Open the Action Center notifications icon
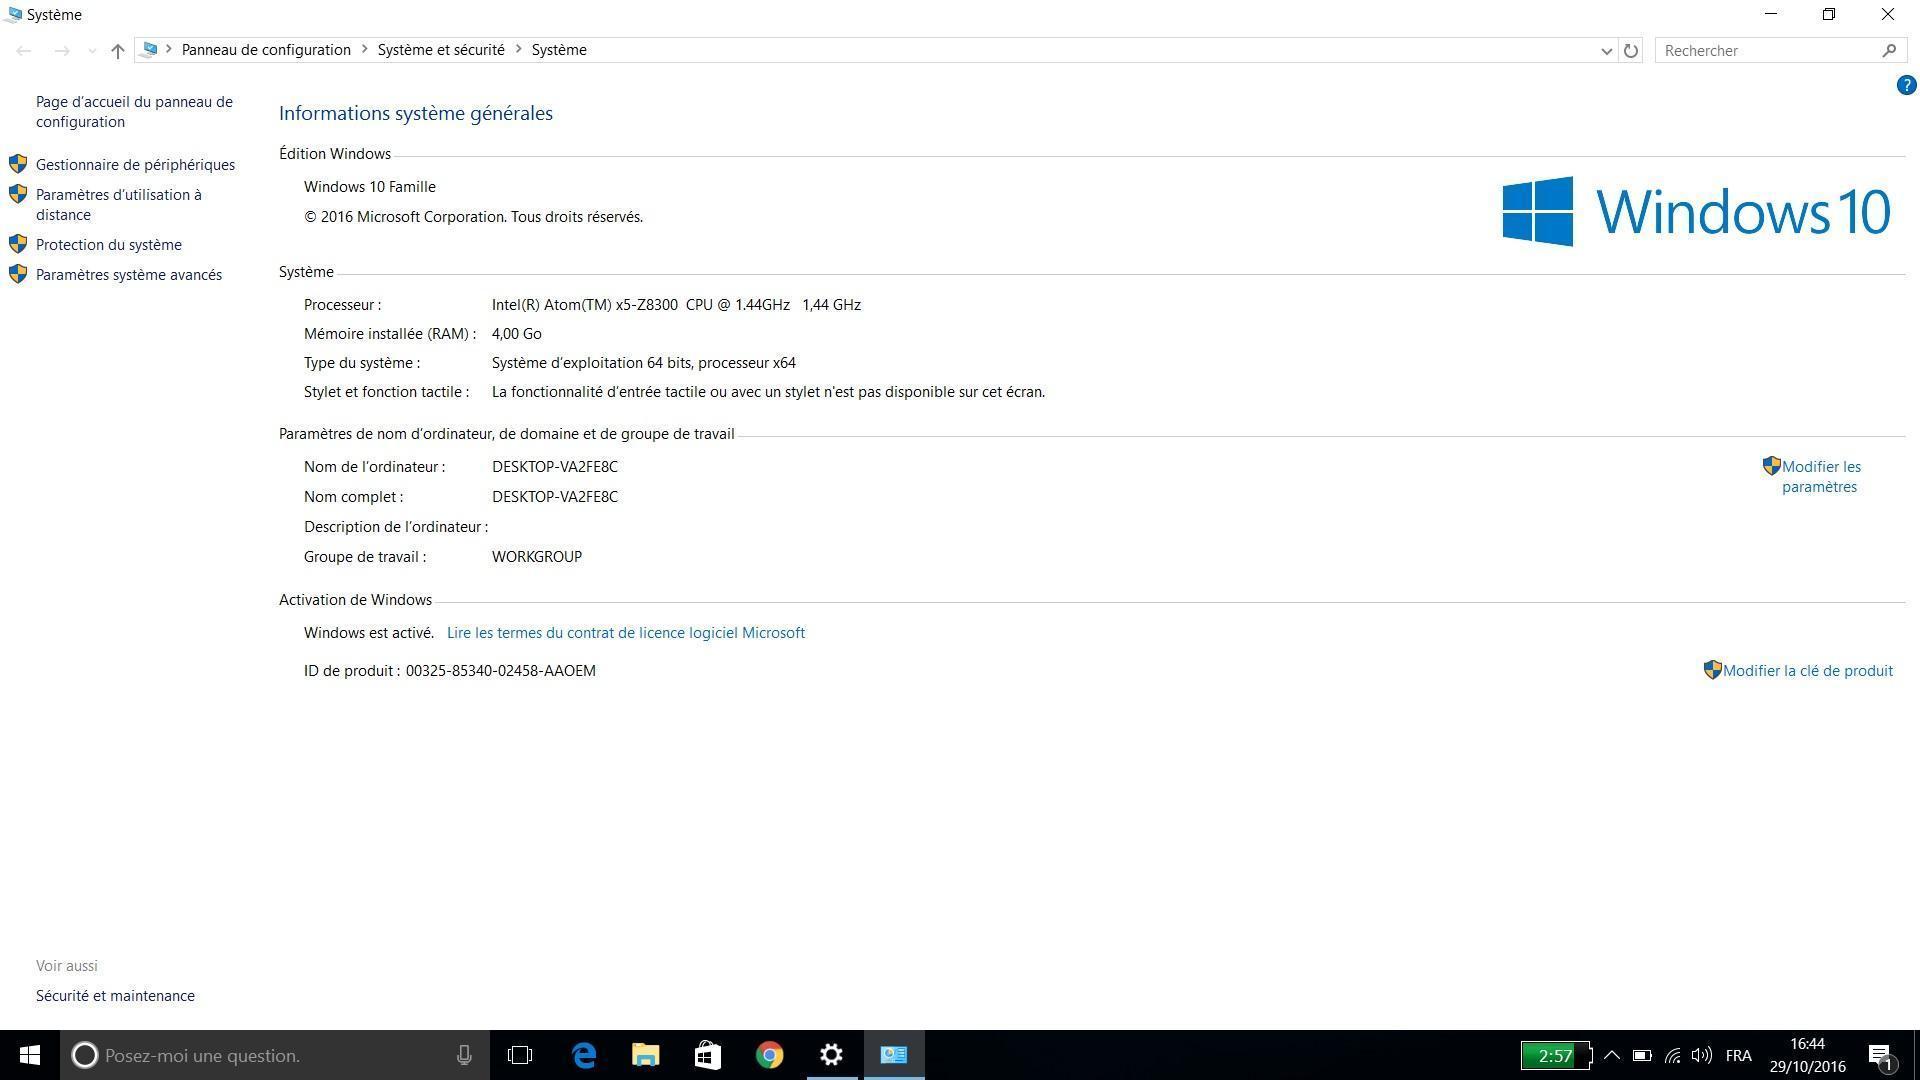The height and width of the screenshot is (1080, 1920). point(1880,1055)
